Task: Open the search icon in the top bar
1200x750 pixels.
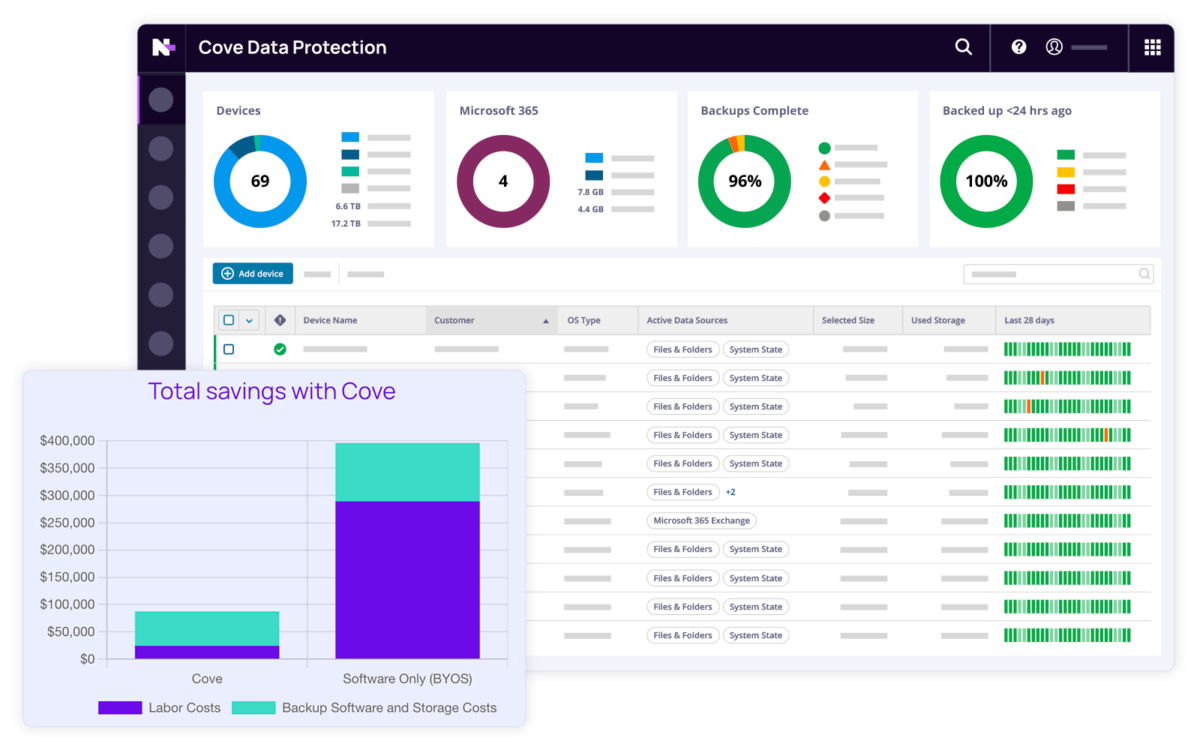Action: tap(962, 47)
